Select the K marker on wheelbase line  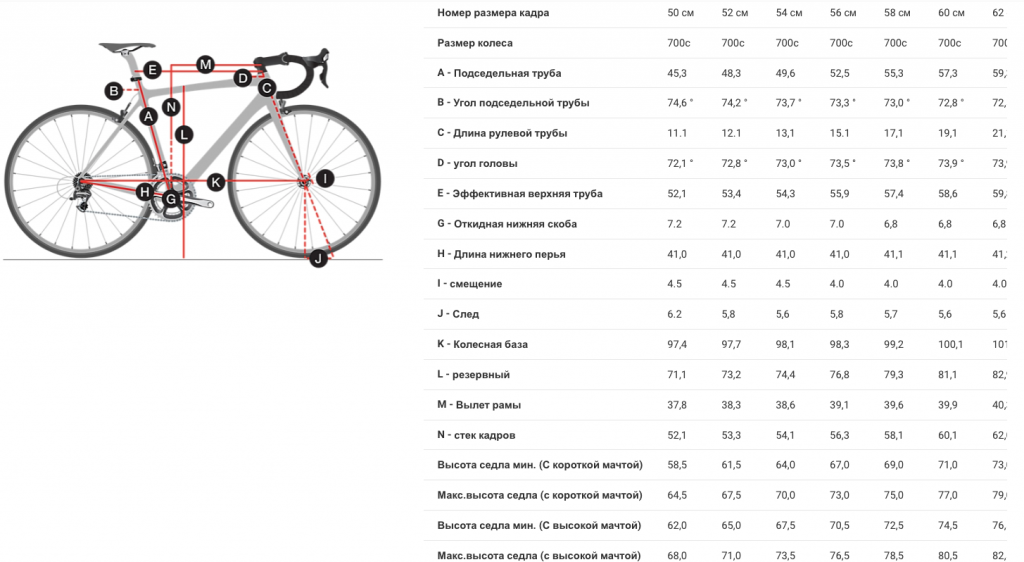coord(215,182)
